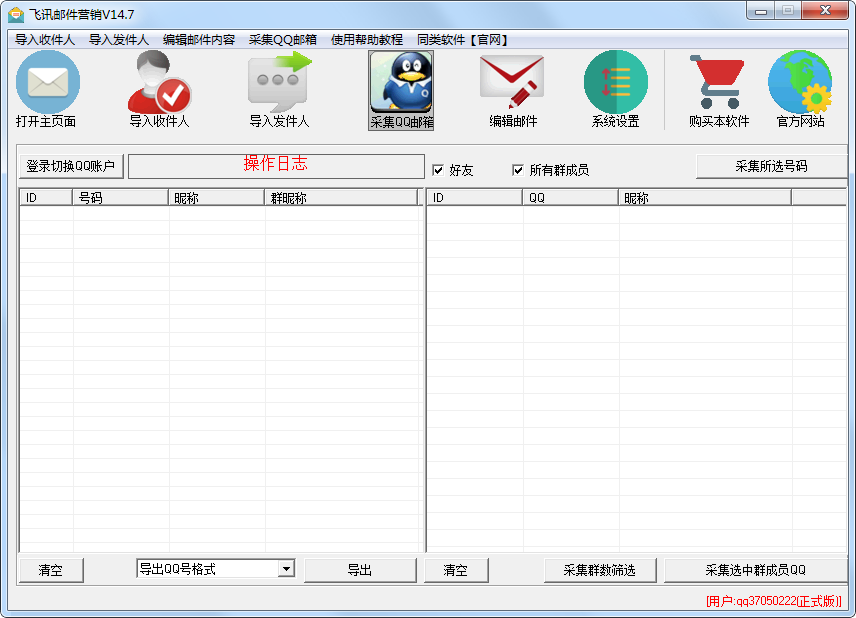Open the 使用帮助教程 menu
856x618 pixels.
click(x=367, y=40)
